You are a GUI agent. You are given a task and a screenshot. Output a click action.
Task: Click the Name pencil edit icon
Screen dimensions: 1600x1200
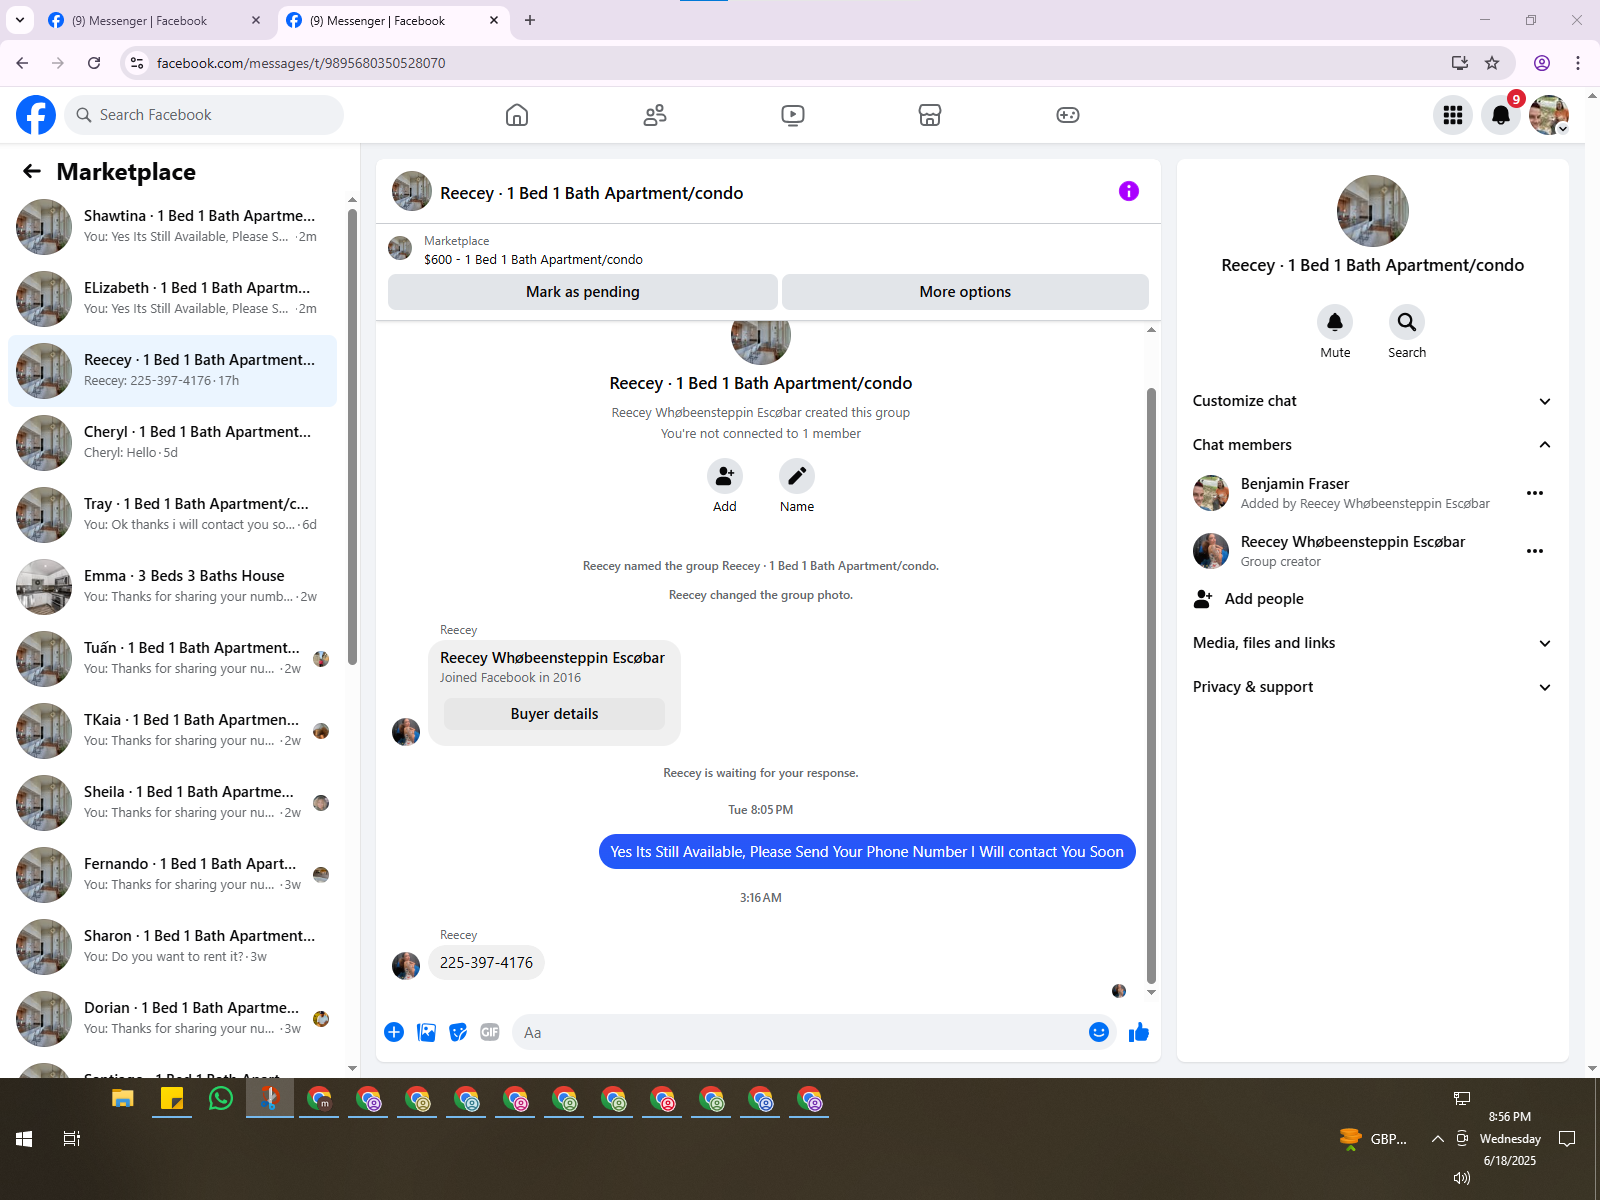[x=797, y=476]
